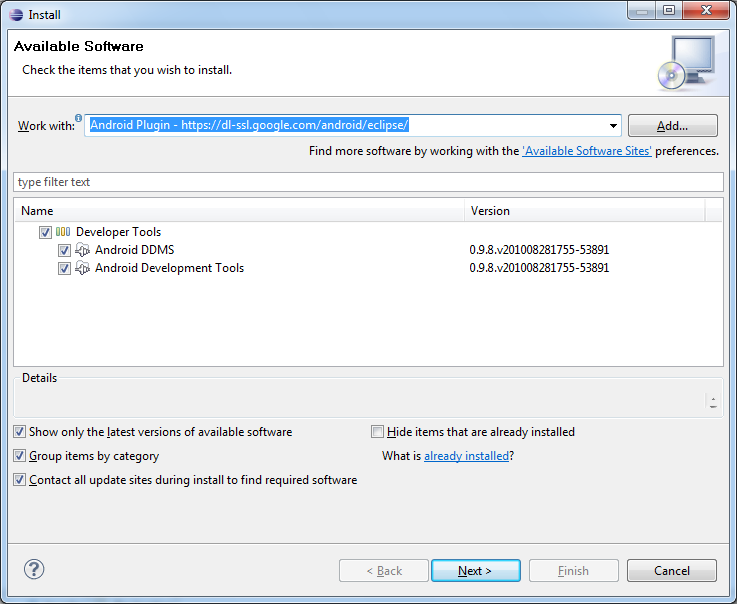
Task: Select the Android DDMS row label
Action: click(134, 250)
